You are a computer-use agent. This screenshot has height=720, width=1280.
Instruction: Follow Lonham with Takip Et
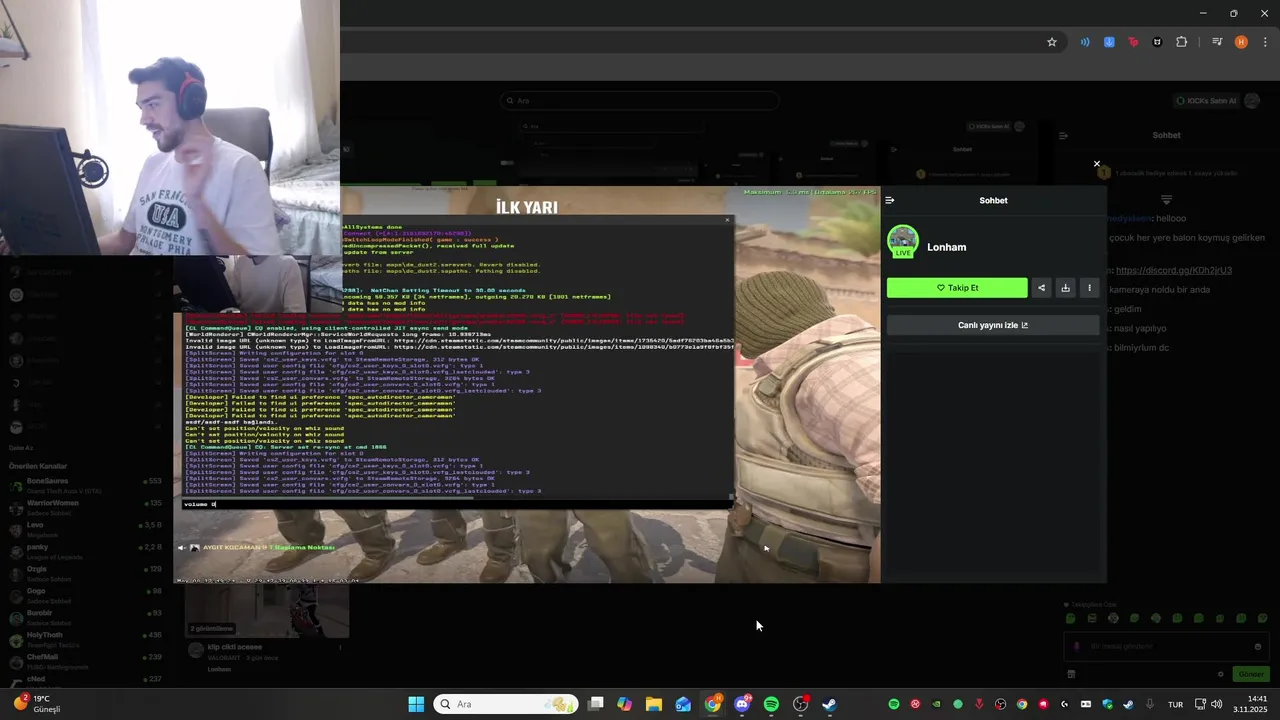(957, 288)
